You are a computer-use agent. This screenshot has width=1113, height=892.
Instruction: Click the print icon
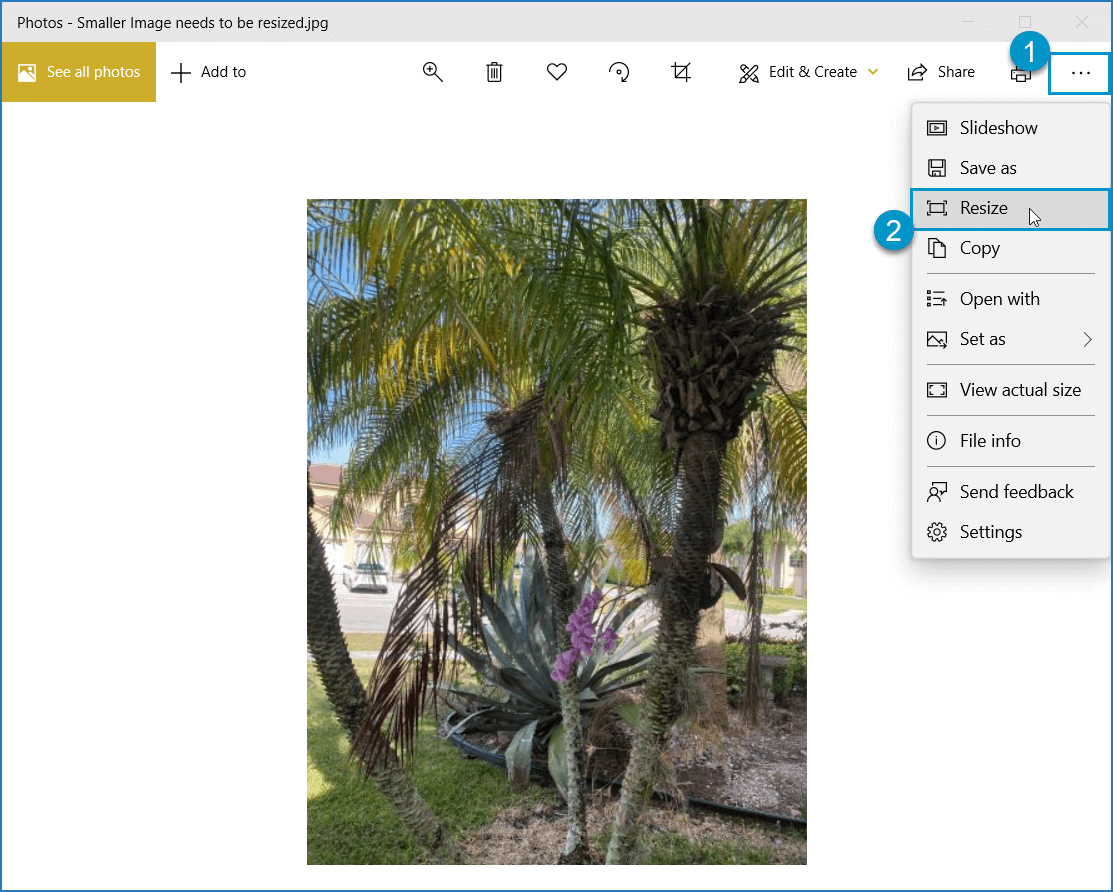pos(1020,75)
